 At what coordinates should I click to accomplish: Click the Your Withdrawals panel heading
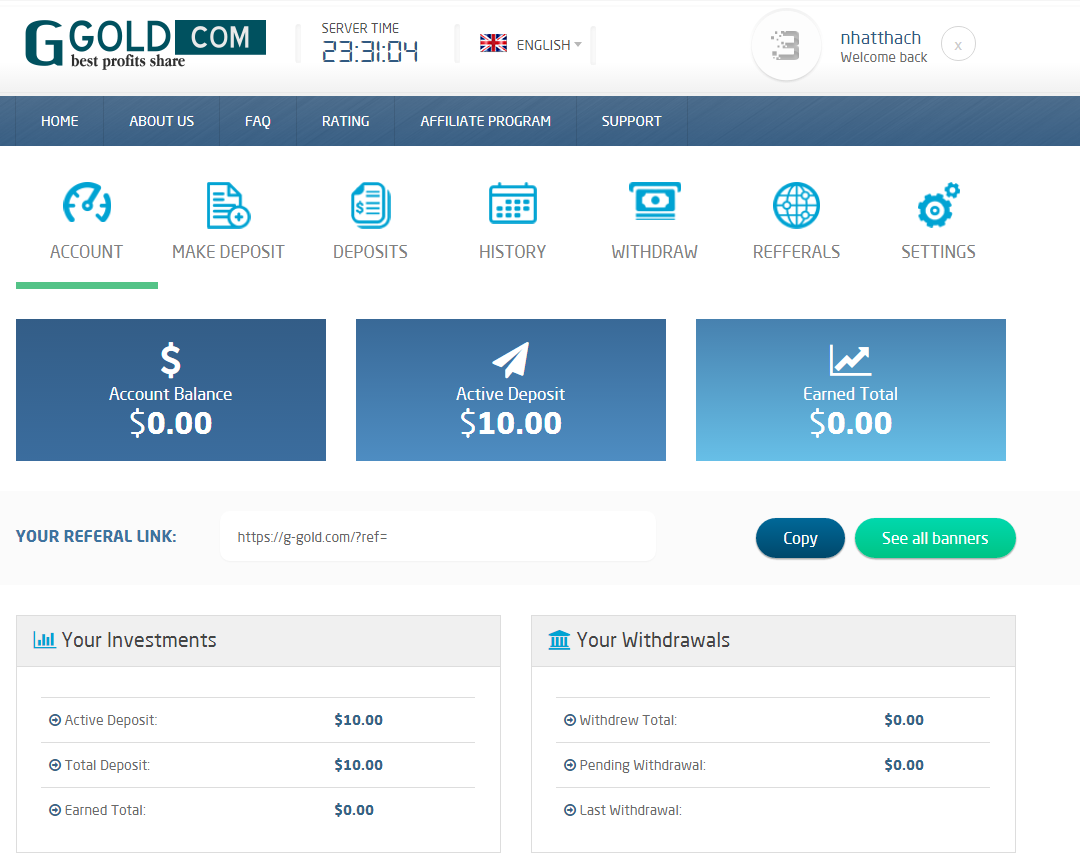click(x=653, y=640)
